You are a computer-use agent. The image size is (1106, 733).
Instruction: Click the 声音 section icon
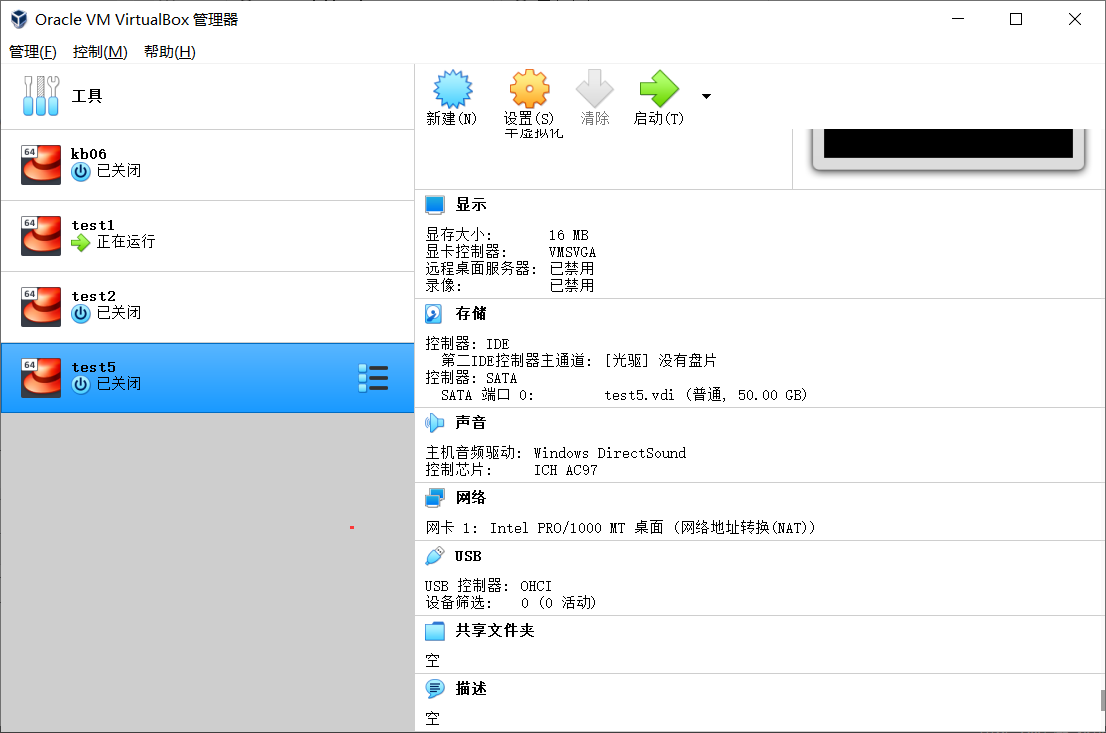(434, 422)
